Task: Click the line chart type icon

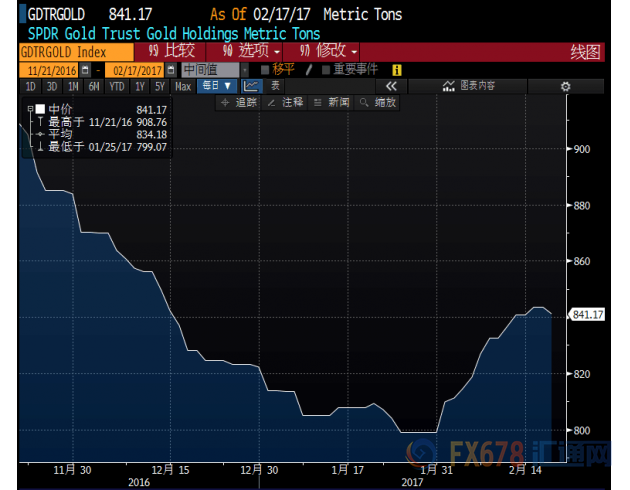Action: pos(252,86)
